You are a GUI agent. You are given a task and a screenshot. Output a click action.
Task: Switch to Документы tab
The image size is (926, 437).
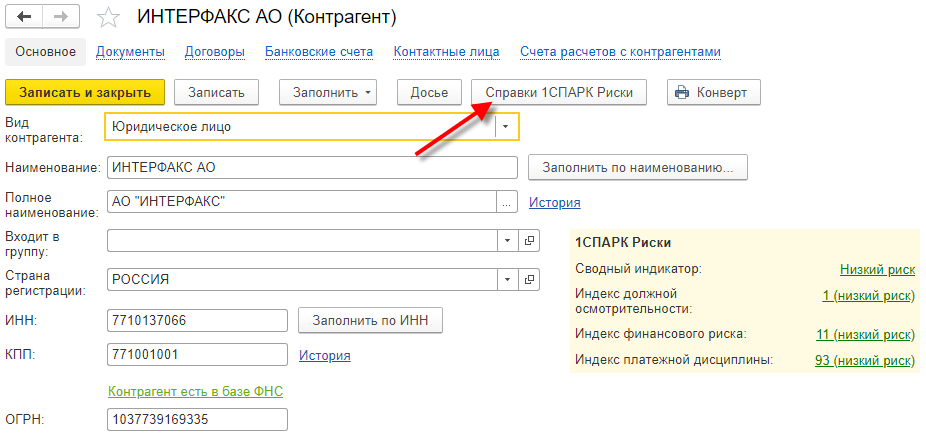(x=130, y=52)
